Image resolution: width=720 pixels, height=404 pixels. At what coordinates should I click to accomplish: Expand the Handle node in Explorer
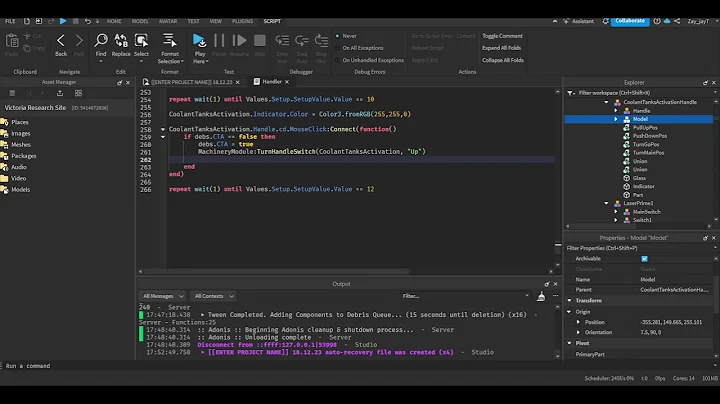click(616, 111)
